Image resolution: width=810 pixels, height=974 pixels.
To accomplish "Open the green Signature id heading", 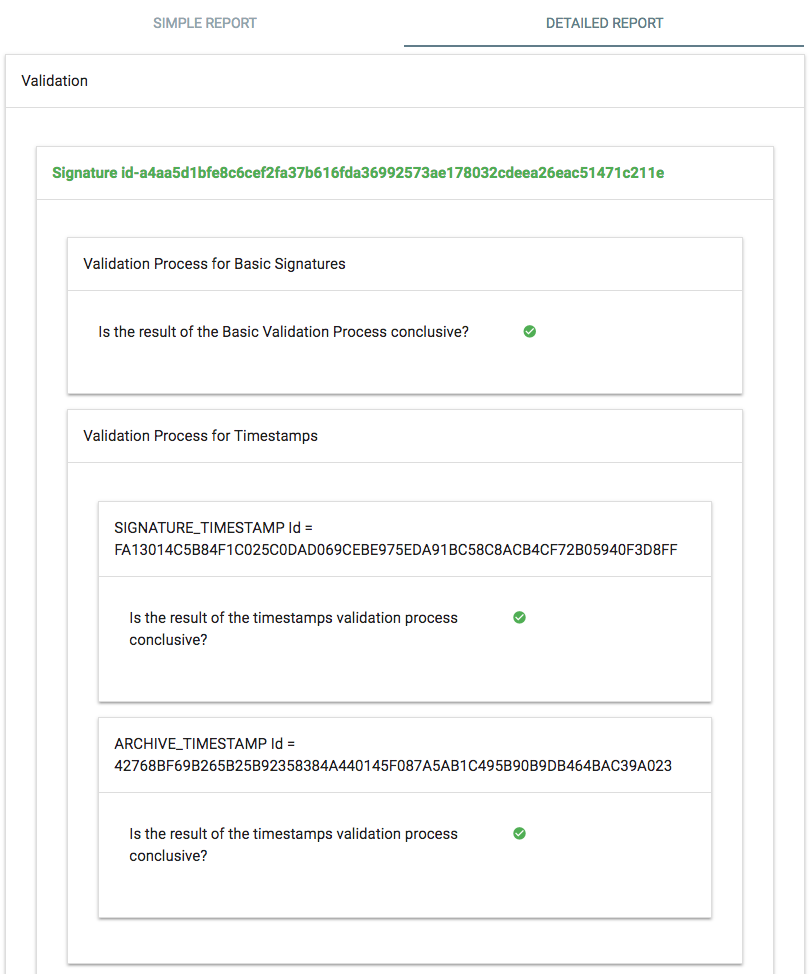I will (358, 173).
